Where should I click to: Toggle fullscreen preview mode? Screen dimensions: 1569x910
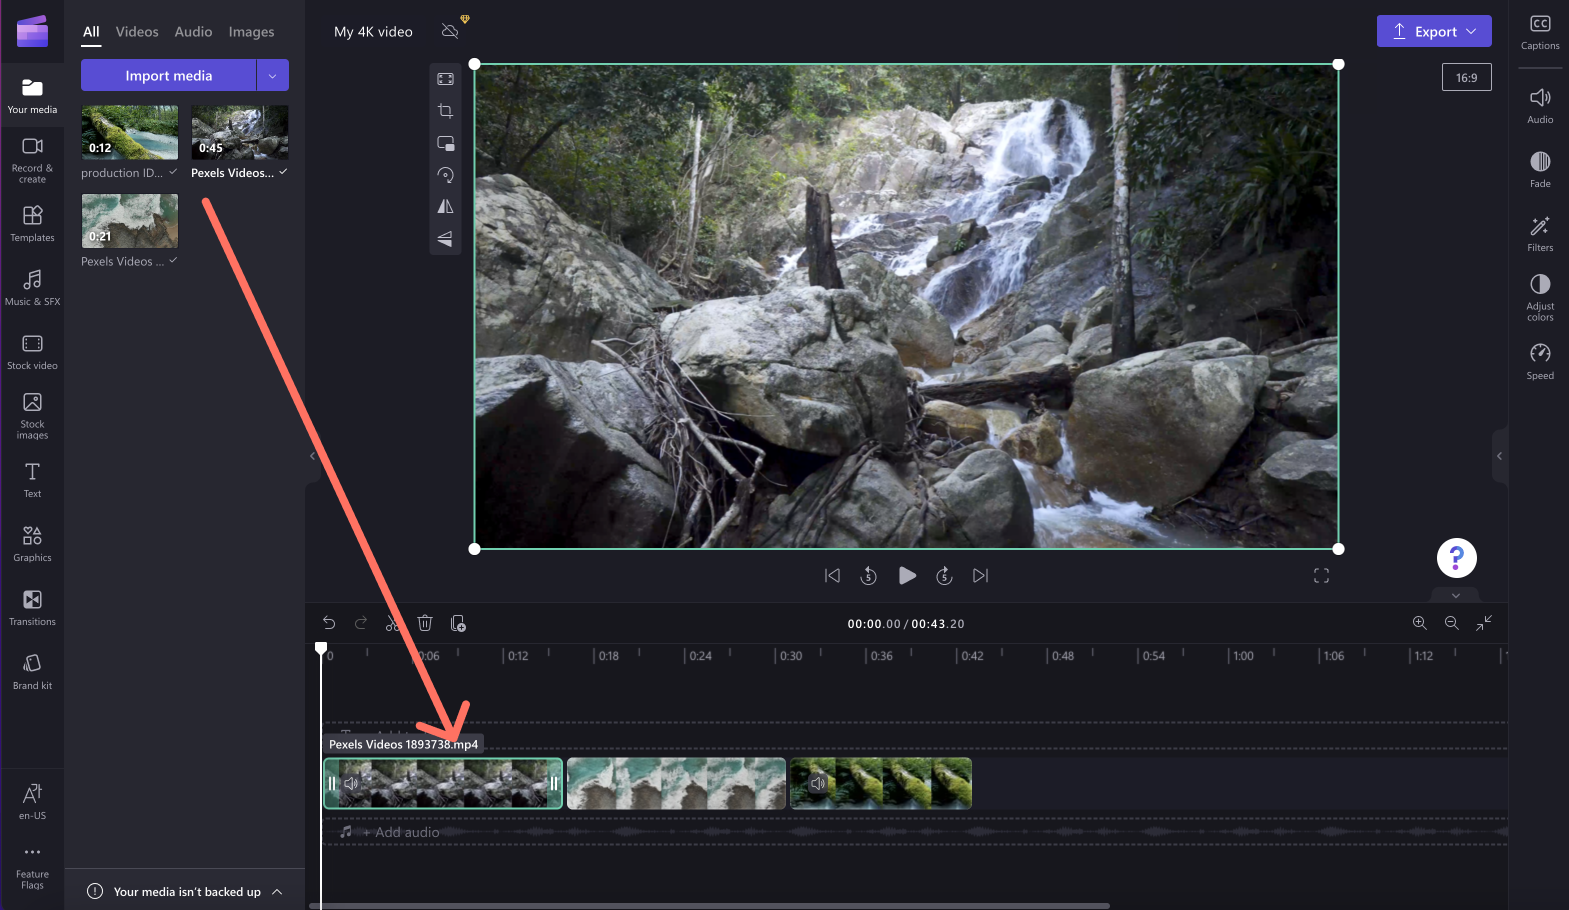coord(1321,575)
